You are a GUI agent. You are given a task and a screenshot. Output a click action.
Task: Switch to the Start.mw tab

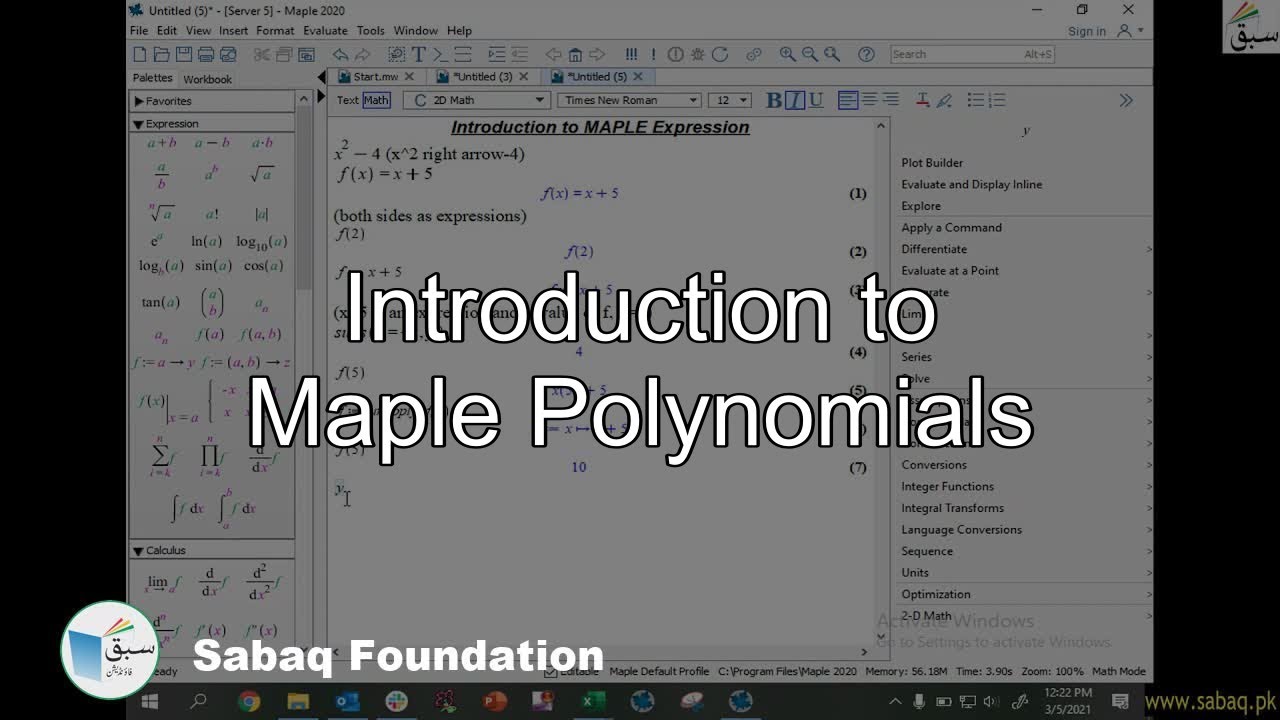click(x=375, y=77)
